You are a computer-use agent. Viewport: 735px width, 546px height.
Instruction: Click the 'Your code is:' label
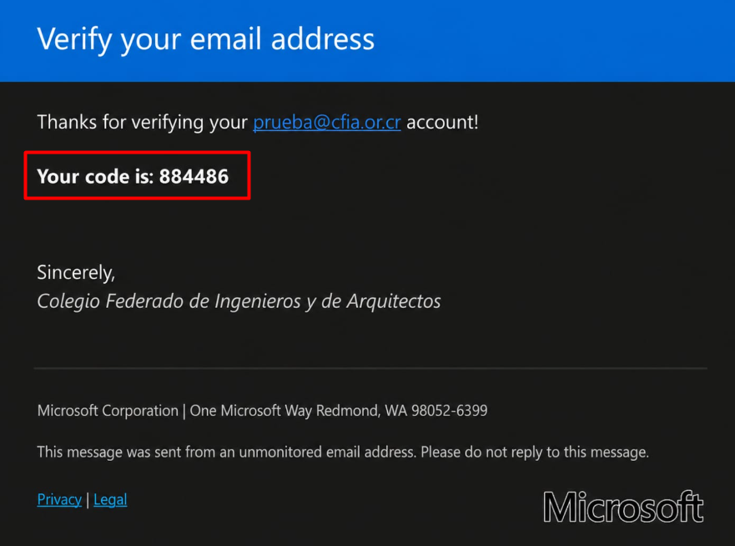[96, 177]
